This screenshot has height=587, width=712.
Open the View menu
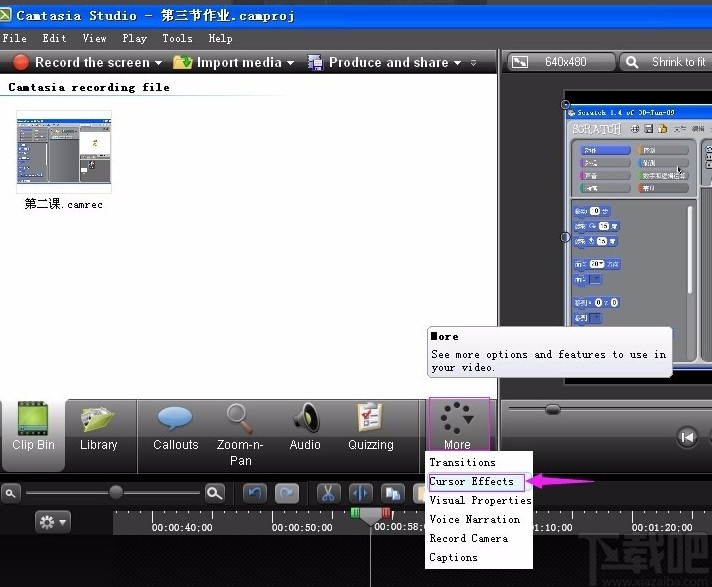(94, 39)
